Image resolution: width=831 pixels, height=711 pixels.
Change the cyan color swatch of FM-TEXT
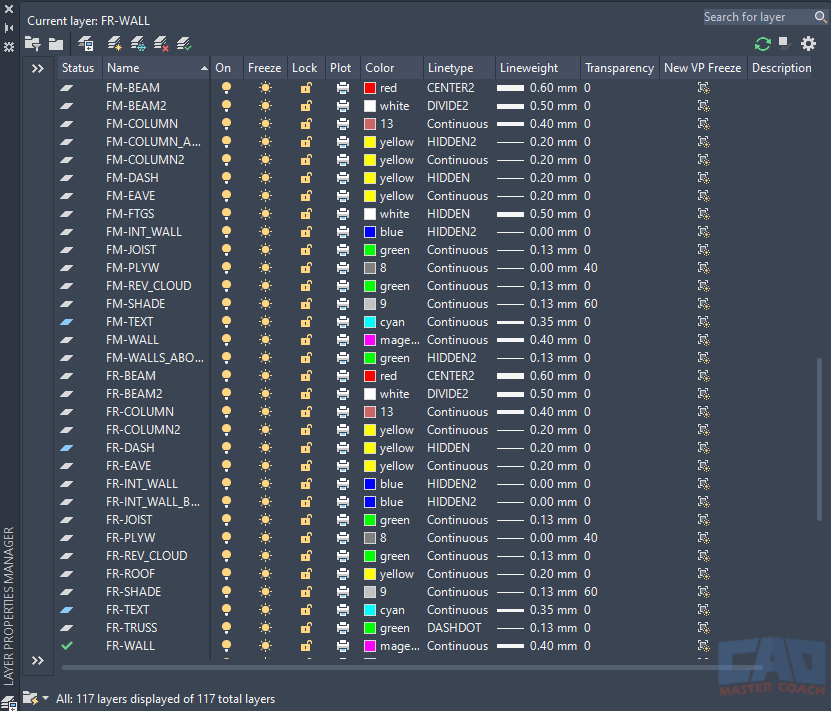[x=370, y=322]
